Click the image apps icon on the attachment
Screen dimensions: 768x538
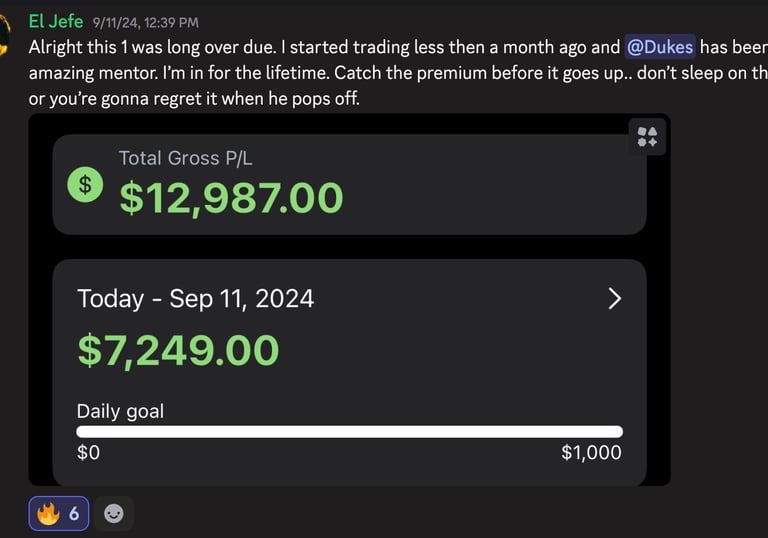[x=647, y=137]
